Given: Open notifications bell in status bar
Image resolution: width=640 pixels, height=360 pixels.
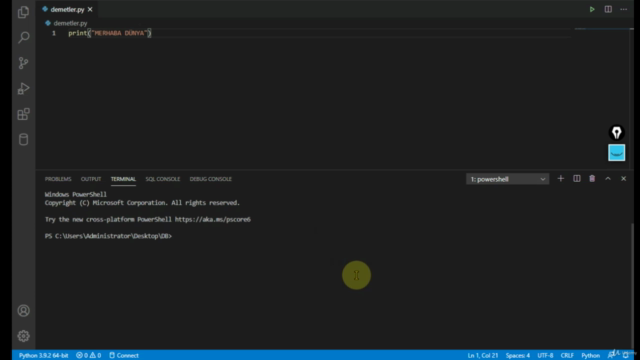Looking at the screenshot, I should 625,356.
